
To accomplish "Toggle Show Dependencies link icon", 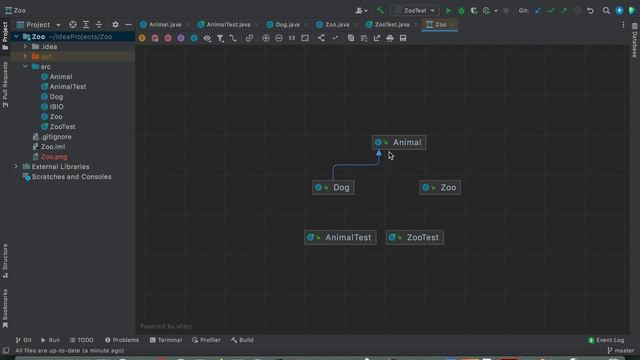I will click(x=249, y=38).
